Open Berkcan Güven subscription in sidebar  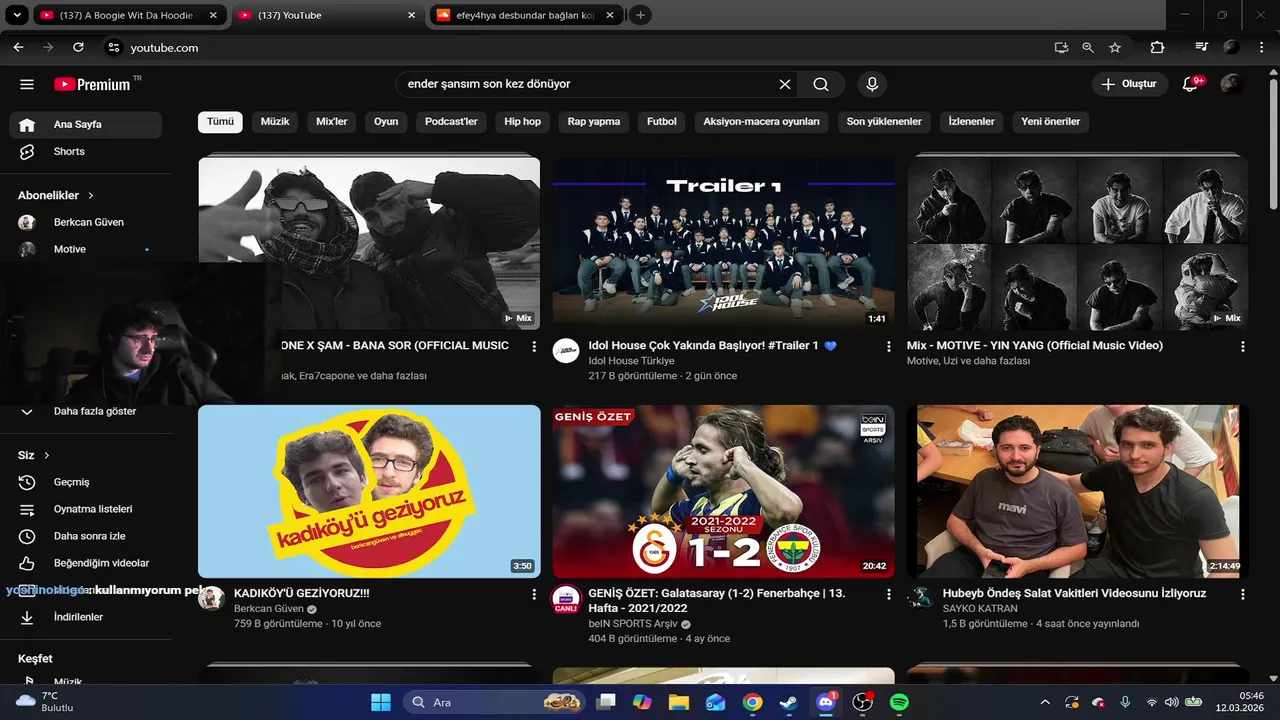tap(85, 222)
